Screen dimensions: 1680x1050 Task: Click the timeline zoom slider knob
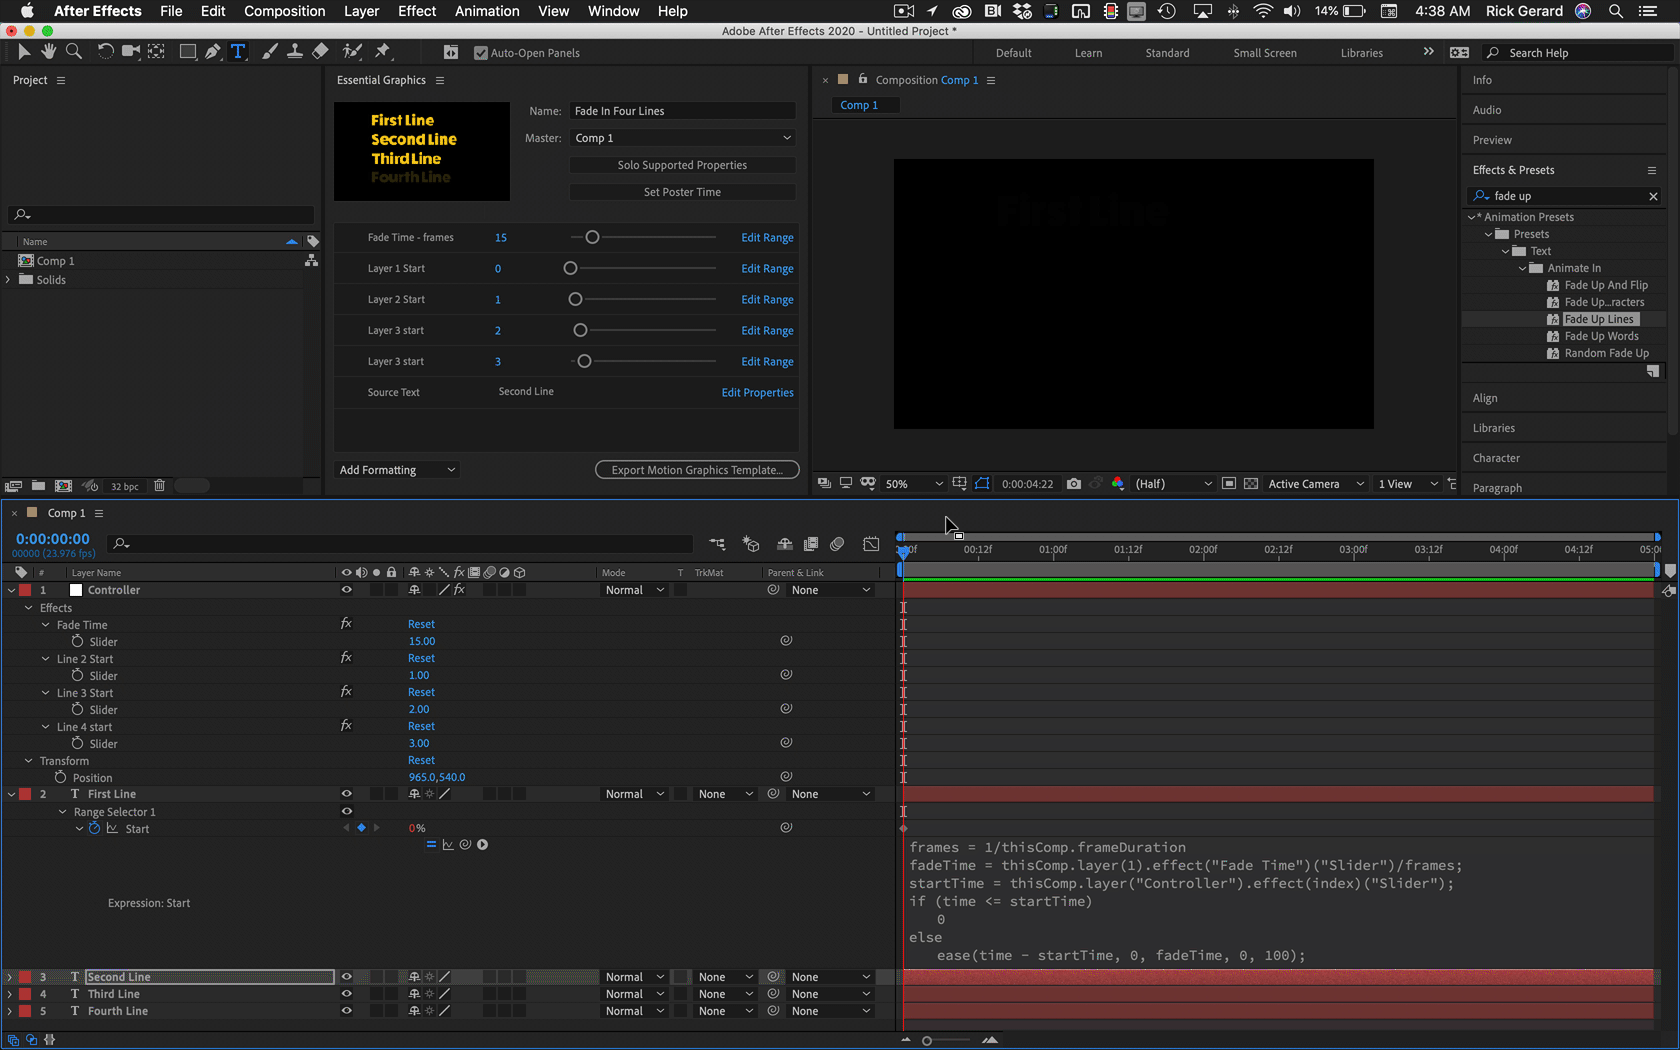[x=927, y=1041]
